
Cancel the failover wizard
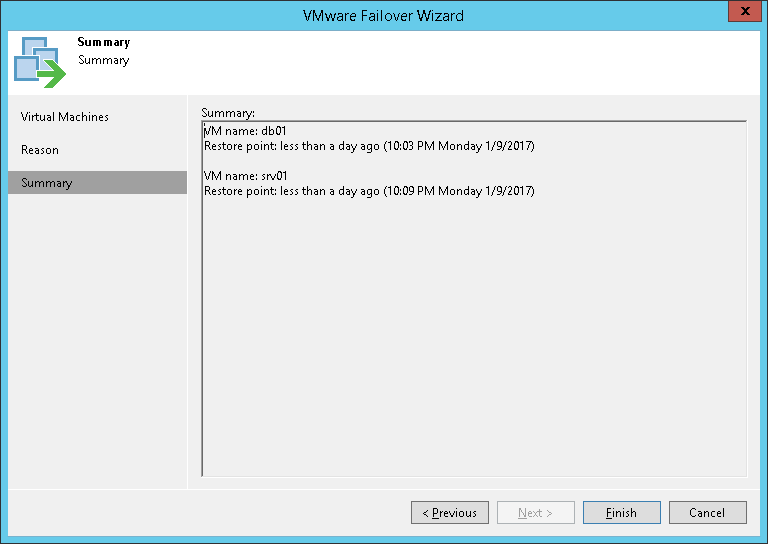708,513
